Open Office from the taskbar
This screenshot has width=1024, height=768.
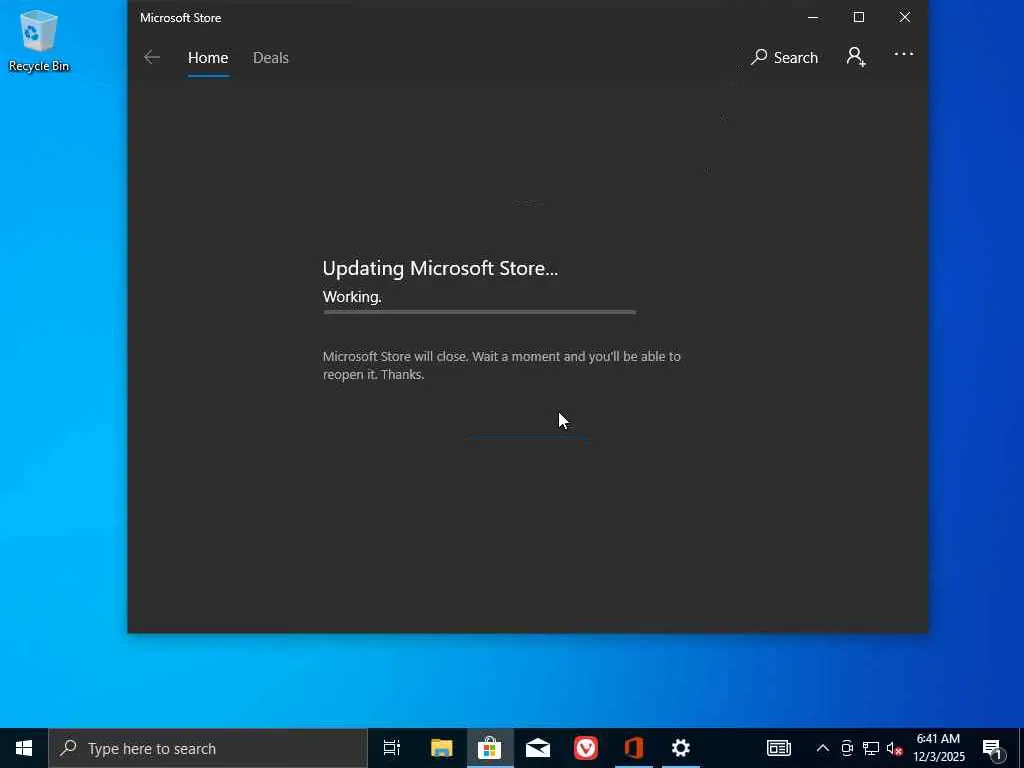pos(633,748)
